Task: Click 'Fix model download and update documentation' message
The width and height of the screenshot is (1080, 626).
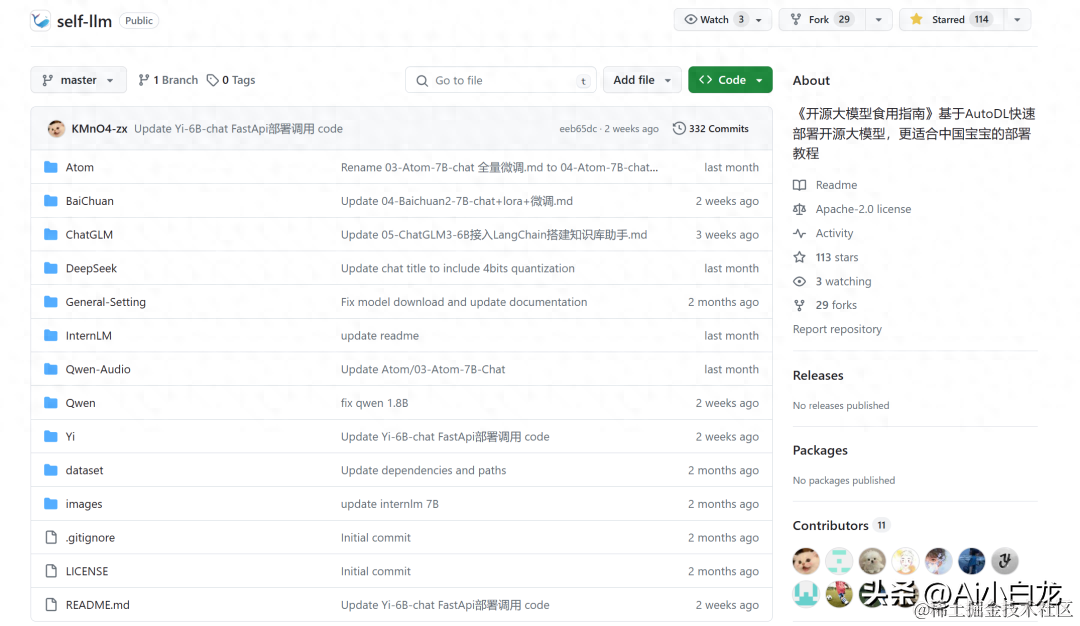Action: [x=464, y=302]
